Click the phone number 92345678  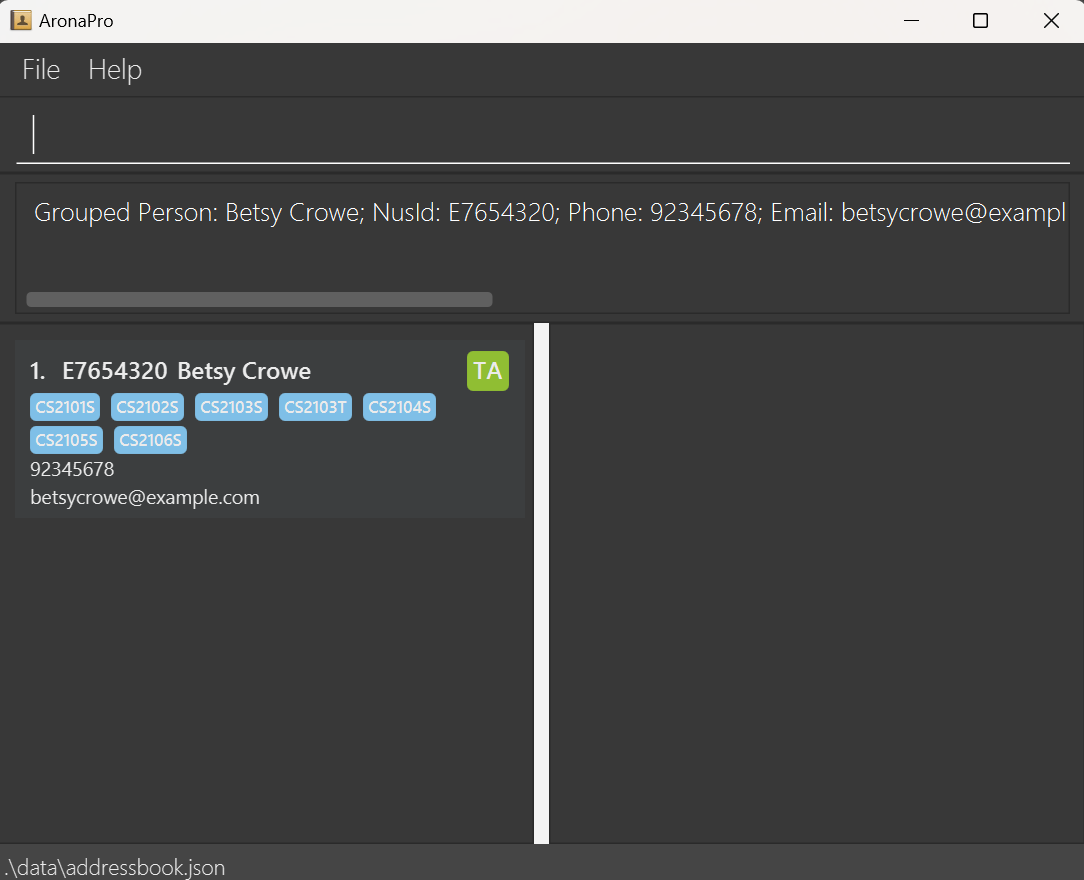(72, 469)
